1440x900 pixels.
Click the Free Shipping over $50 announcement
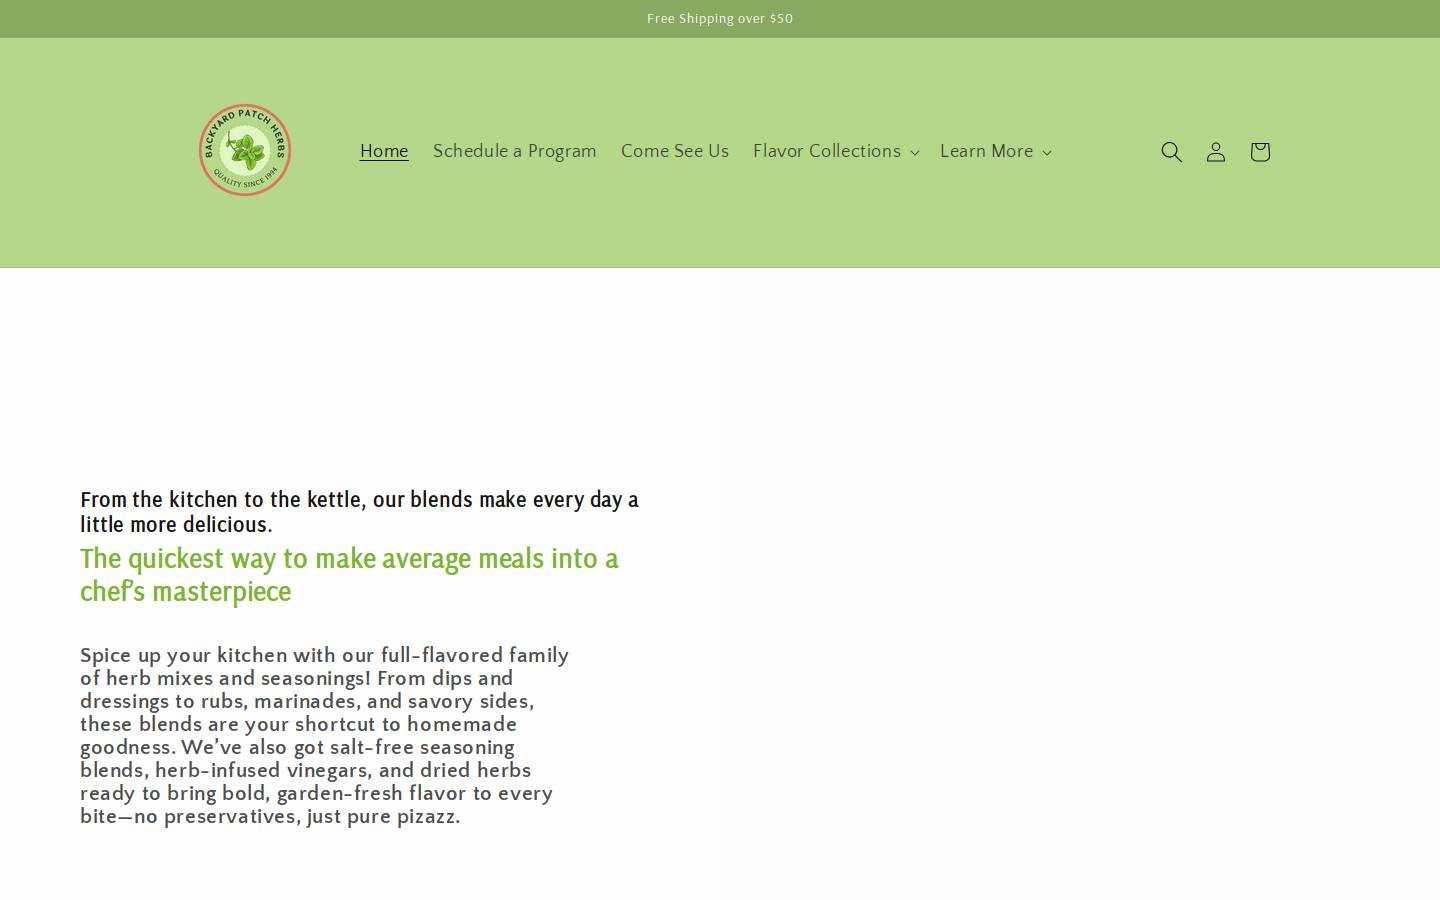point(720,19)
